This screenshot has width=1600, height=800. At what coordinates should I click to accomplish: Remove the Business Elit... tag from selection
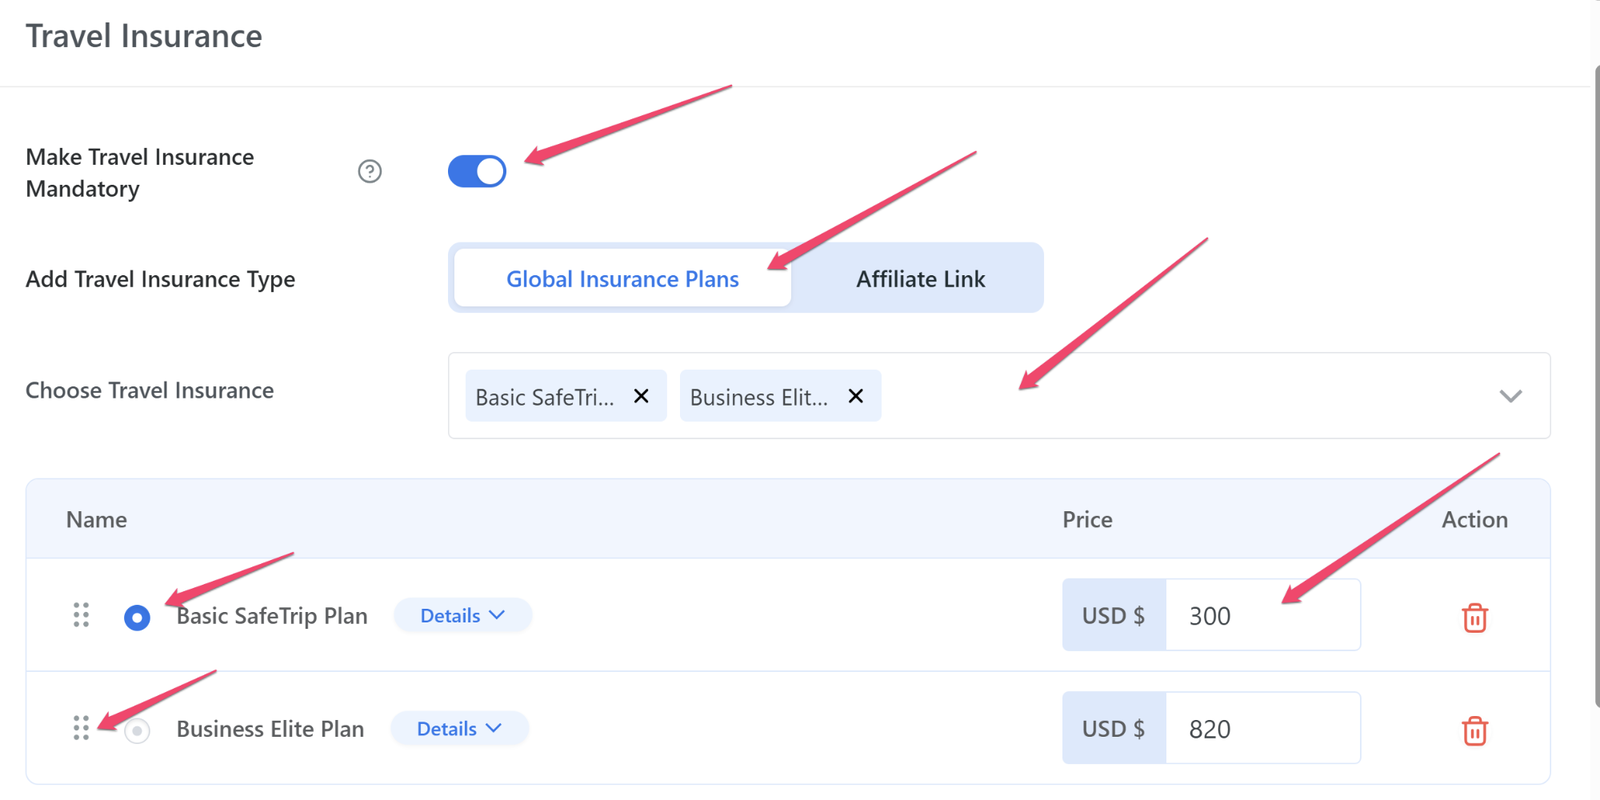coord(856,397)
